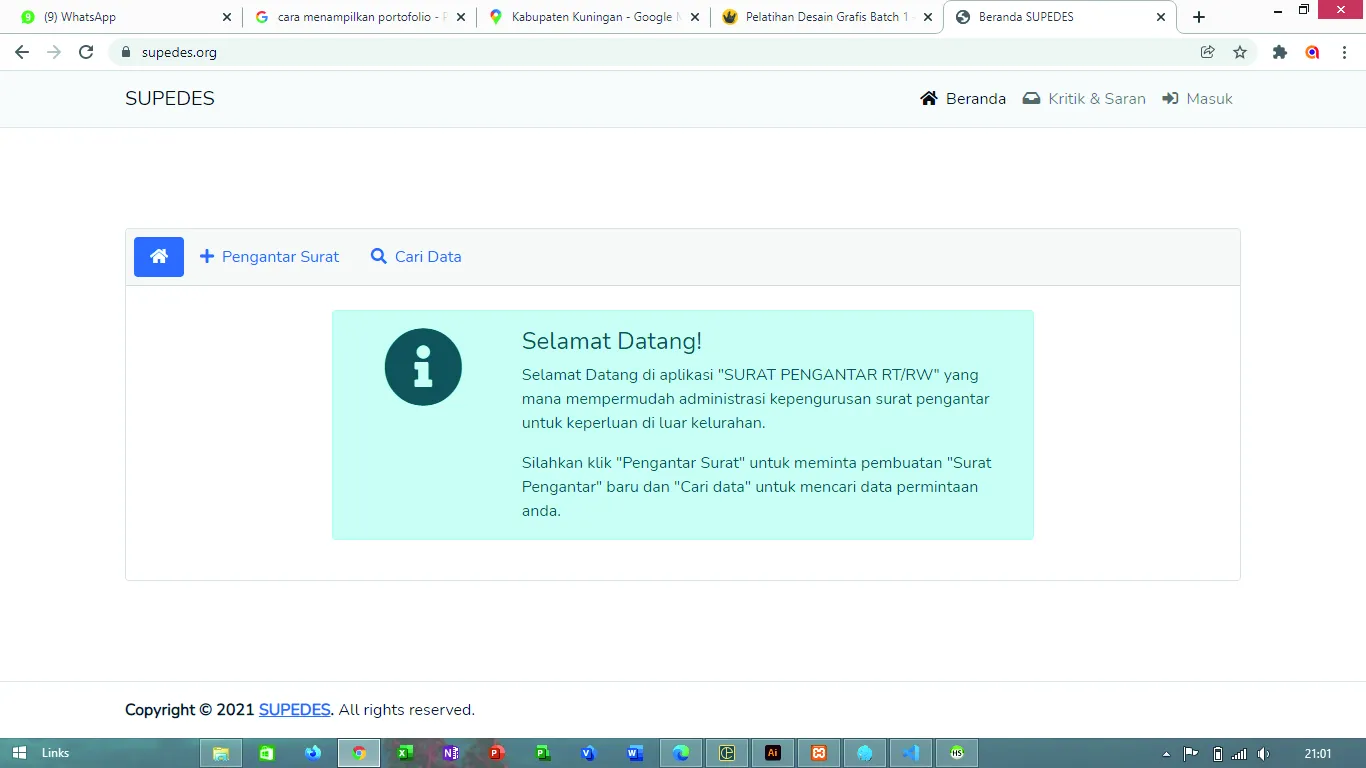Open Adobe Illustrator from the taskbar
This screenshot has height=768, width=1366.
click(772, 753)
